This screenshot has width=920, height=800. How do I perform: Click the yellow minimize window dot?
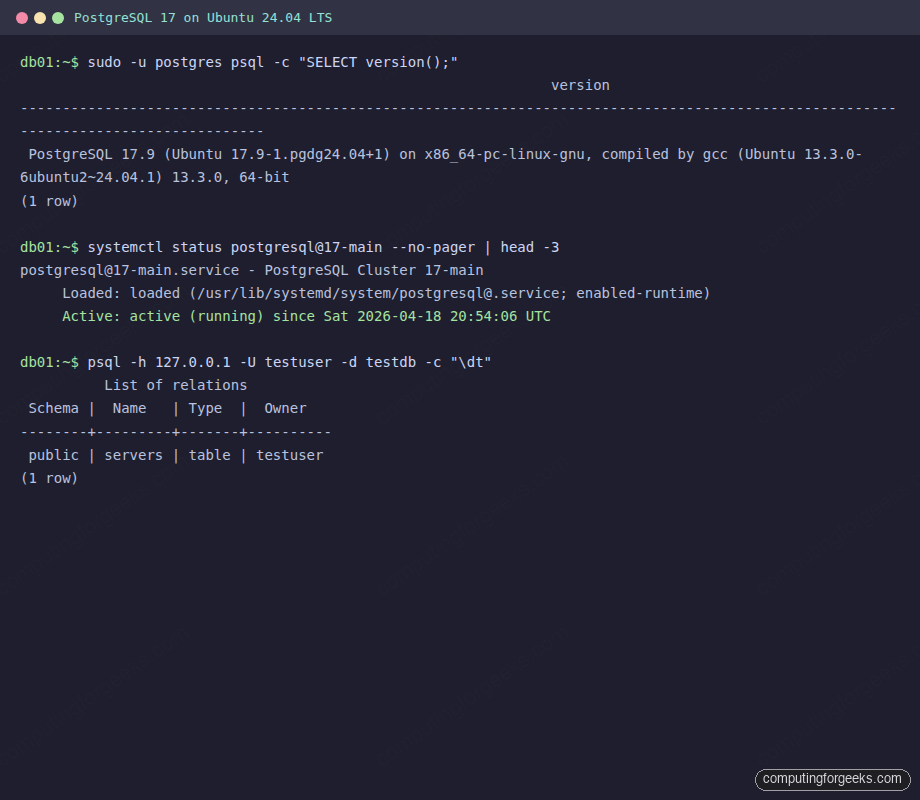pyautogui.click(x=40, y=18)
